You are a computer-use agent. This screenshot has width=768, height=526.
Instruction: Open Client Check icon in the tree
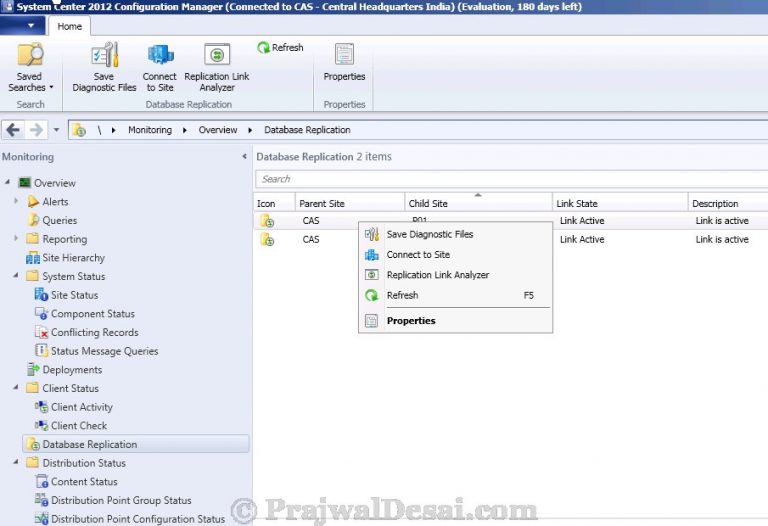[41, 426]
